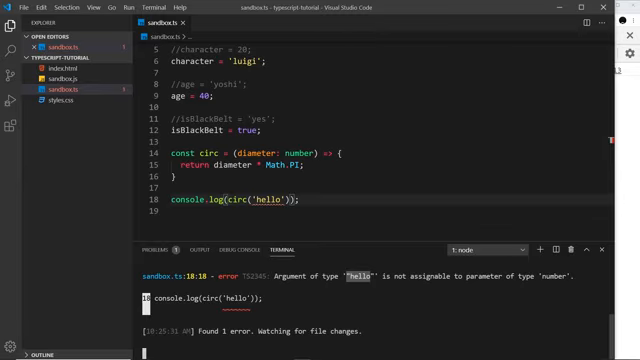Close the terminal panel
Screen dimensions: 640x360
pyautogui.click(x=602, y=249)
